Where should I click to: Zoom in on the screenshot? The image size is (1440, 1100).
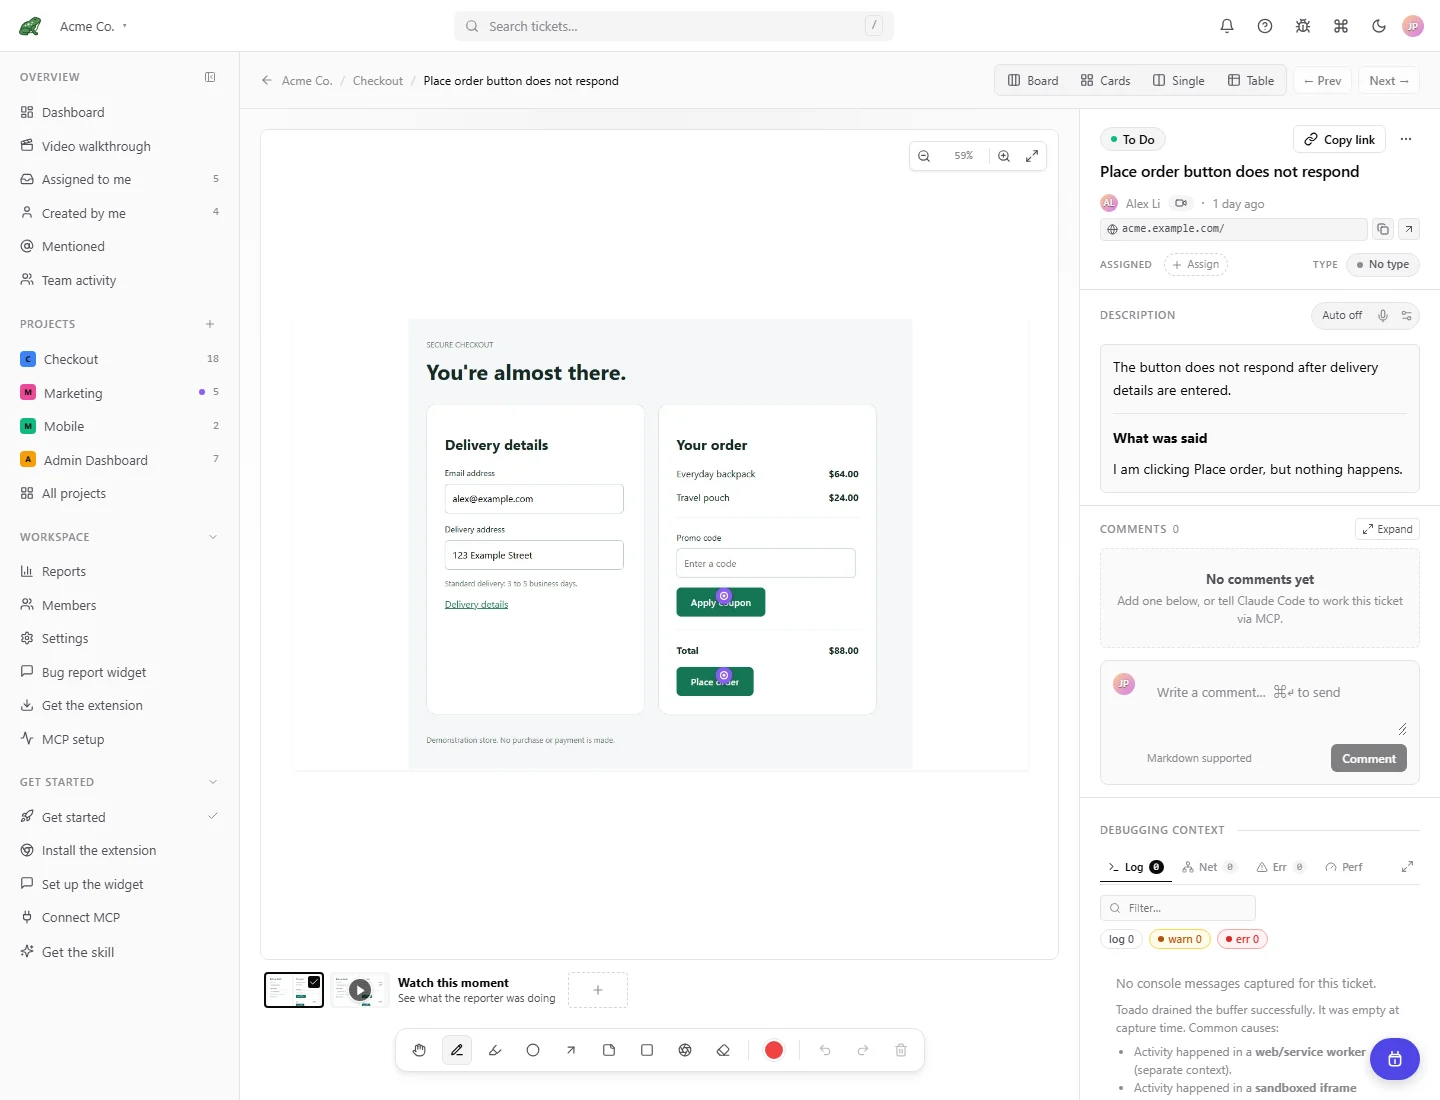[1004, 156]
